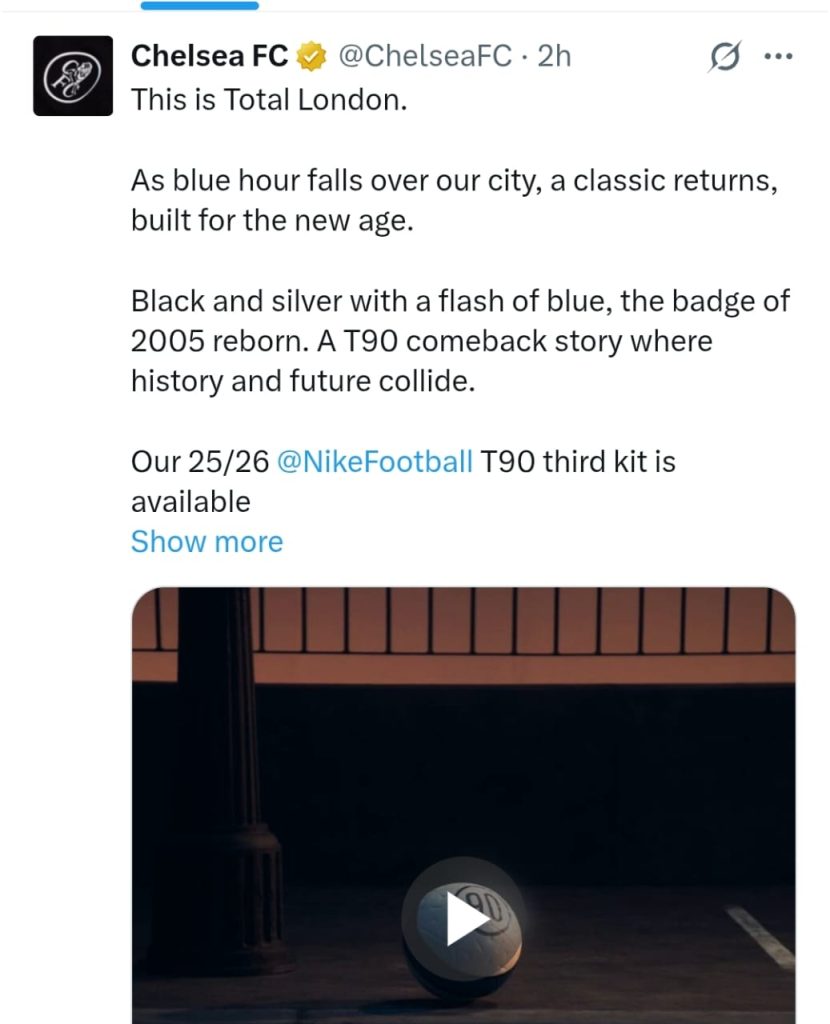Click 'T90 third kit is available' text
This screenshot has width=830, height=1024.
(x=403, y=481)
